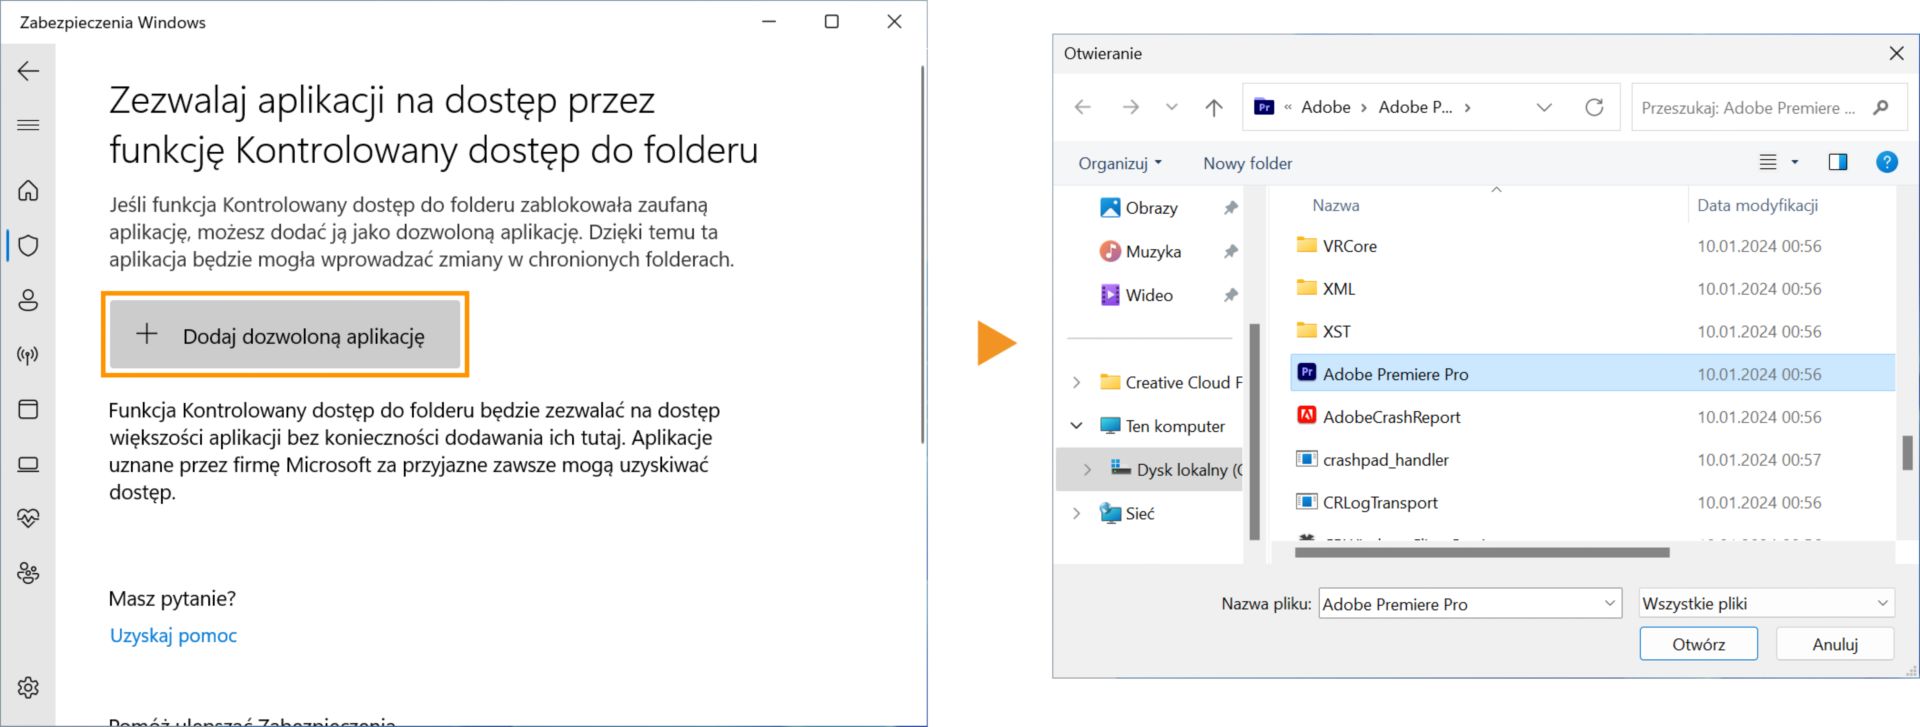Click Nowy folder button
This screenshot has width=1920, height=727.
(x=1247, y=163)
